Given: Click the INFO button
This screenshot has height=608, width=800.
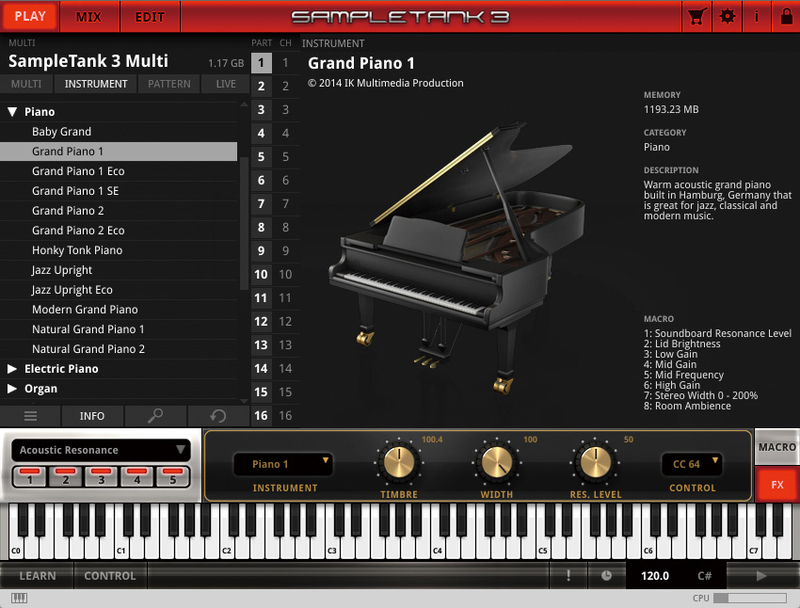Looking at the screenshot, I should [x=92, y=416].
